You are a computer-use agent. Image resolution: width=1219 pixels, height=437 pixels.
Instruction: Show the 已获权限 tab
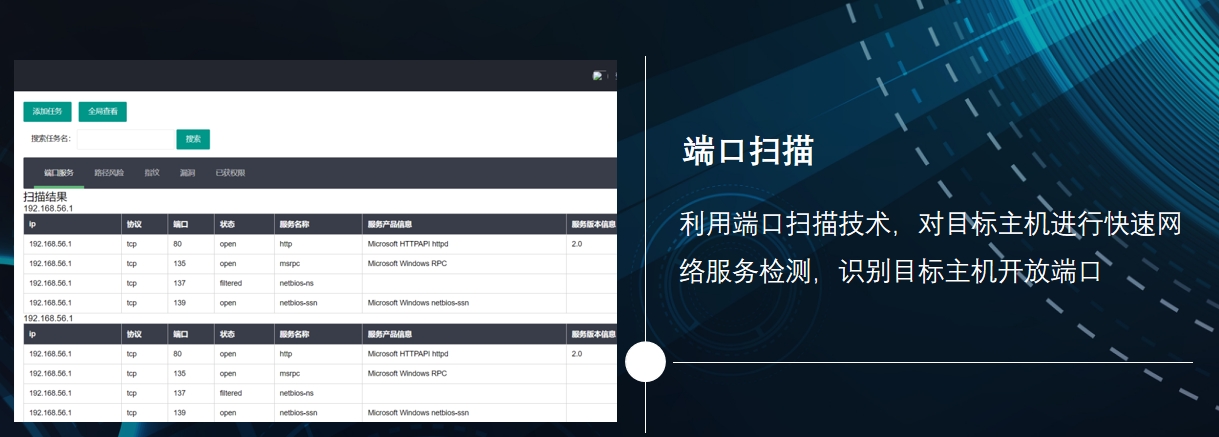coord(230,173)
